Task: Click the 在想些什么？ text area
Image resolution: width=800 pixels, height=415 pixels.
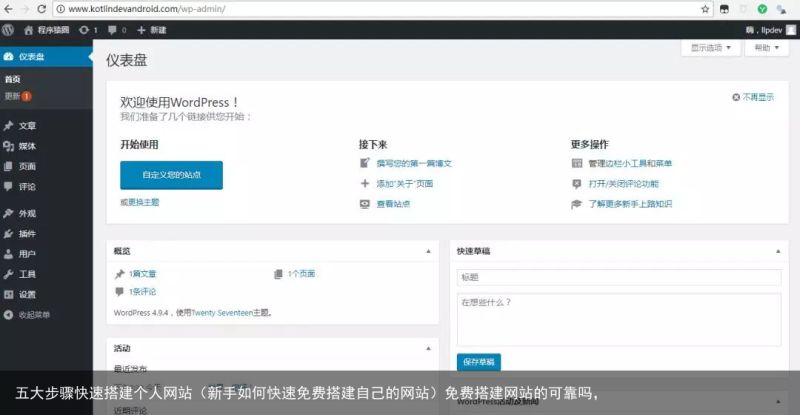Action: click(619, 320)
